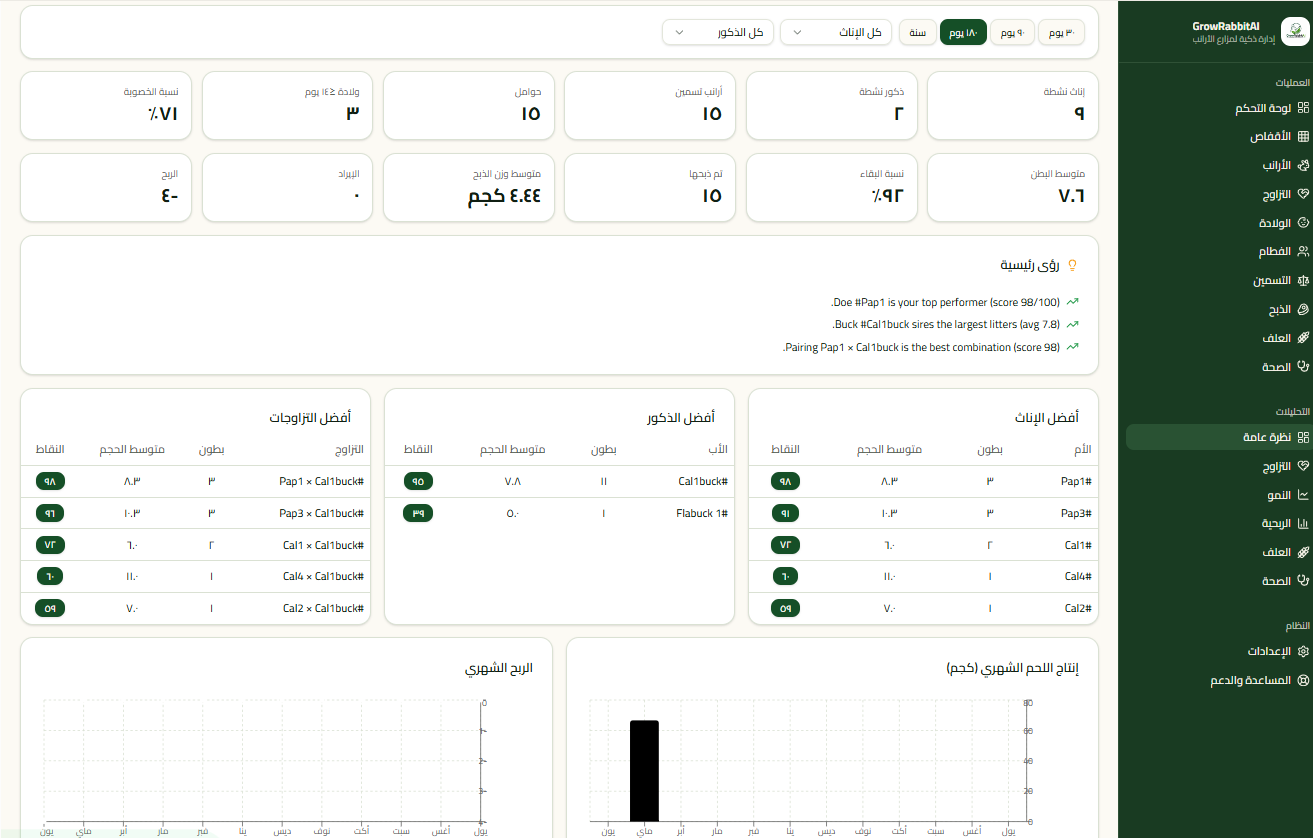Click the #Pap3 row in أفضل الإناث
Viewport: 1313px width, 838px height.
[923, 513]
